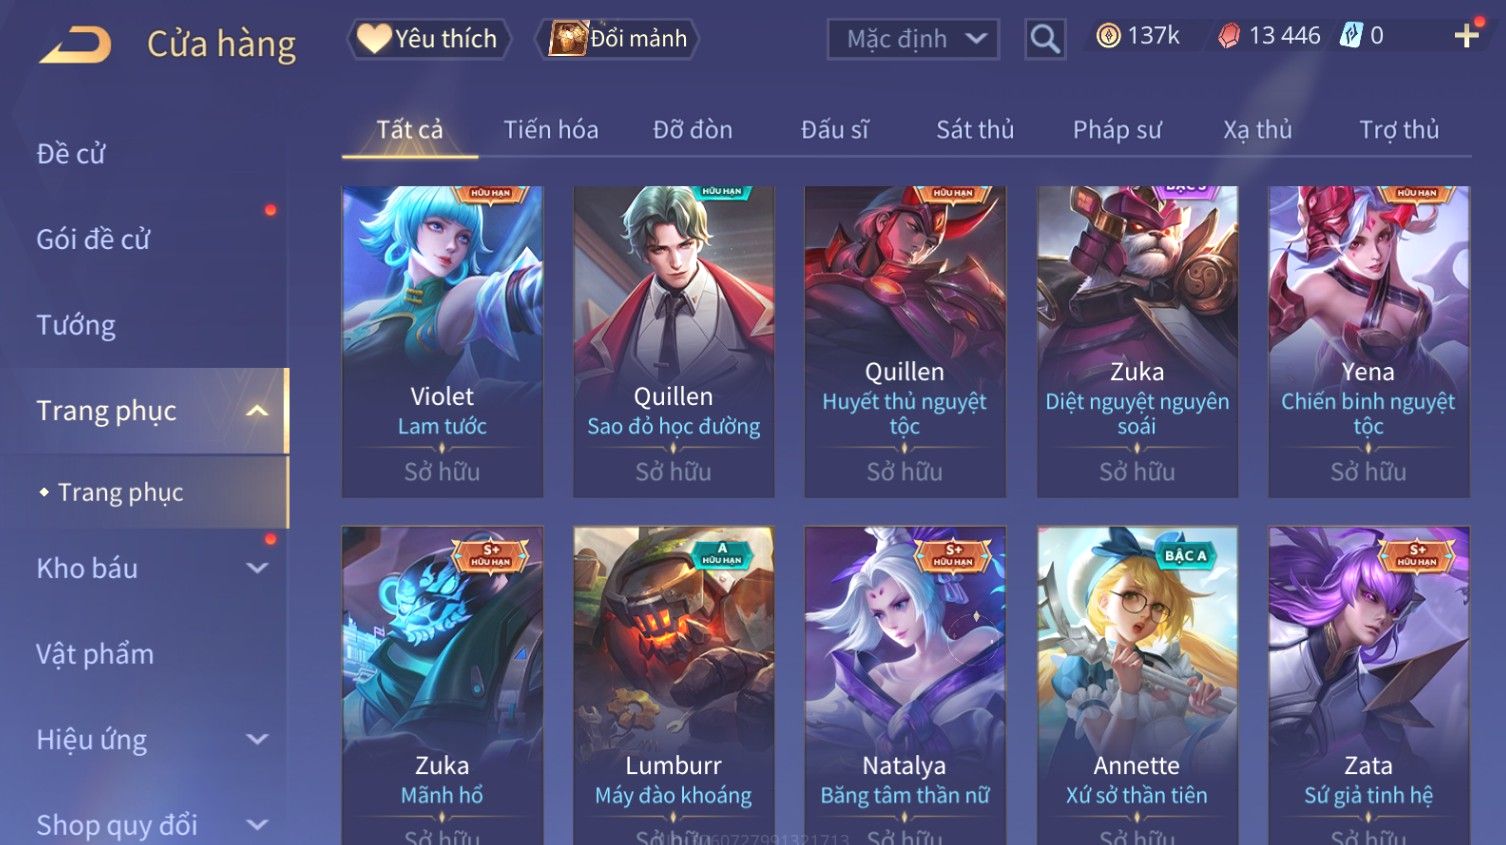Tap the plus icon to add currency

click(1467, 37)
